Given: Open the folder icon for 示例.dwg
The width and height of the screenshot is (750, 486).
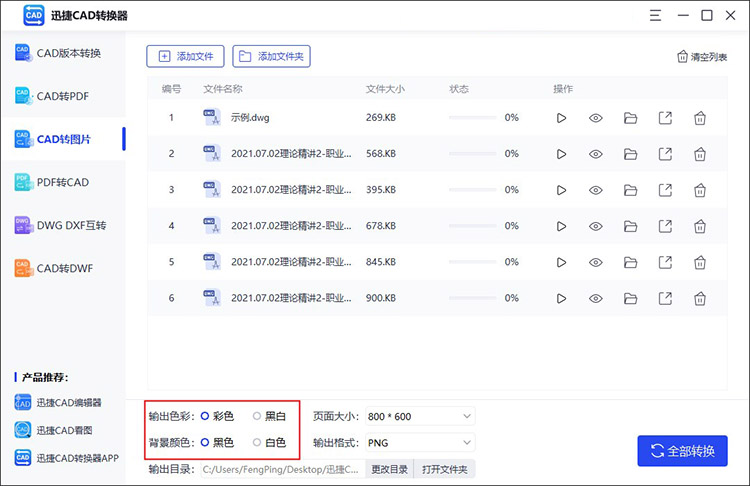Looking at the screenshot, I should coord(630,118).
